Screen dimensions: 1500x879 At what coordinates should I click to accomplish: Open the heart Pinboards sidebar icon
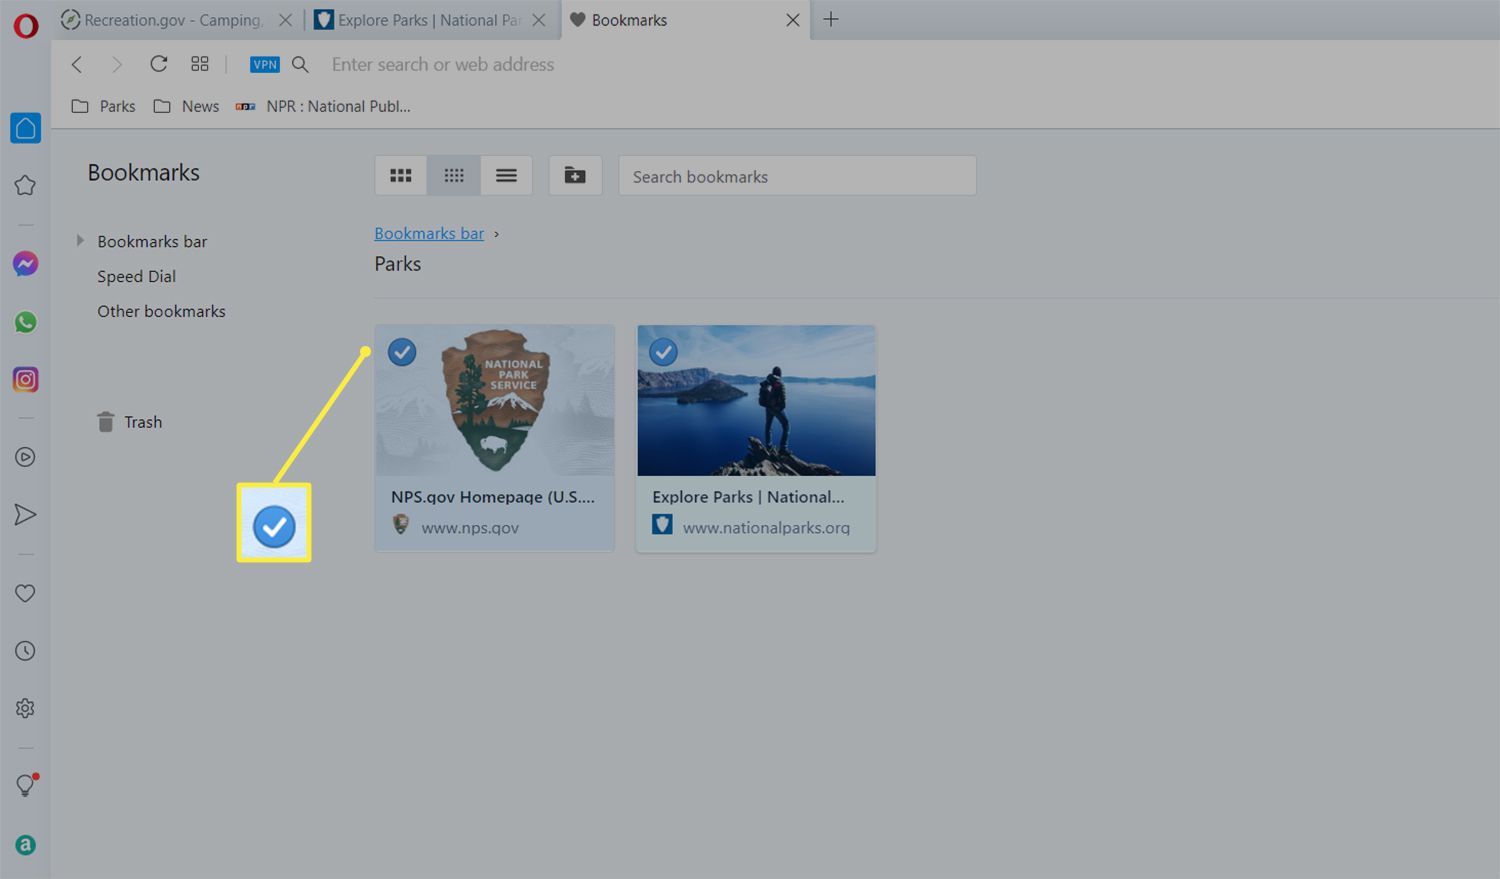pyautogui.click(x=25, y=593)
